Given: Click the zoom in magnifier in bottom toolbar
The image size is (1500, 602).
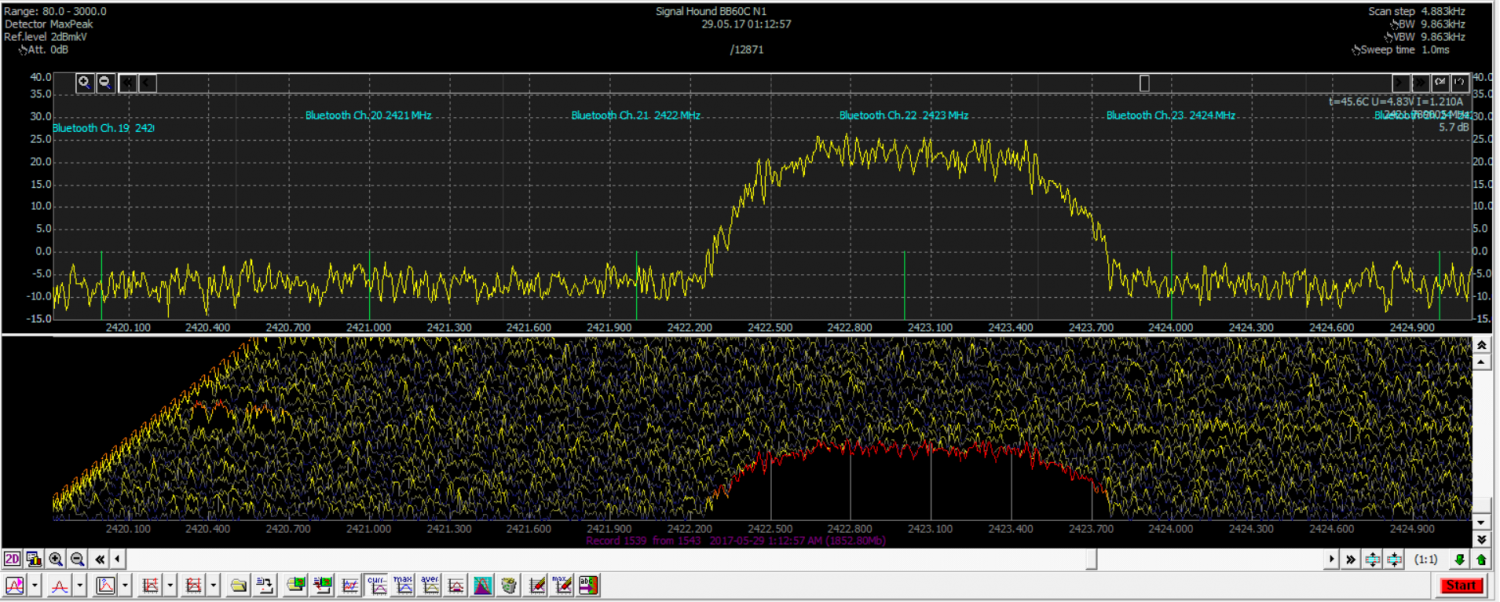Looking at the screenshot, I should pos(56,559).
